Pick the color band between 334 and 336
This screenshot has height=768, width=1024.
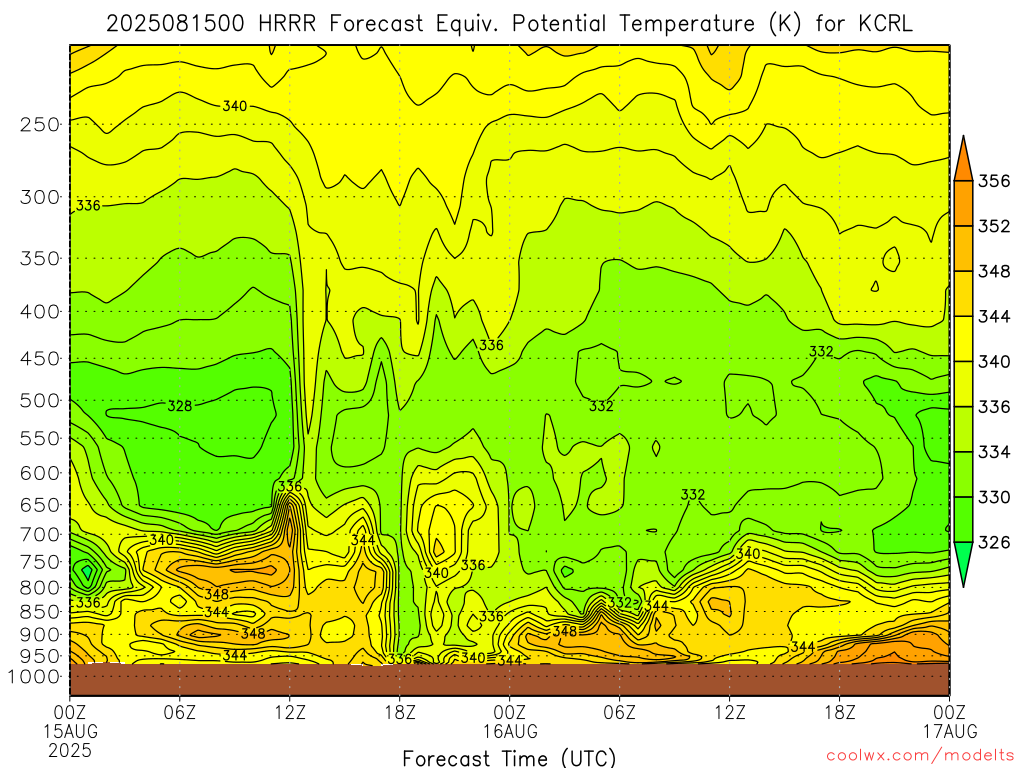click(x=963, y=429)
